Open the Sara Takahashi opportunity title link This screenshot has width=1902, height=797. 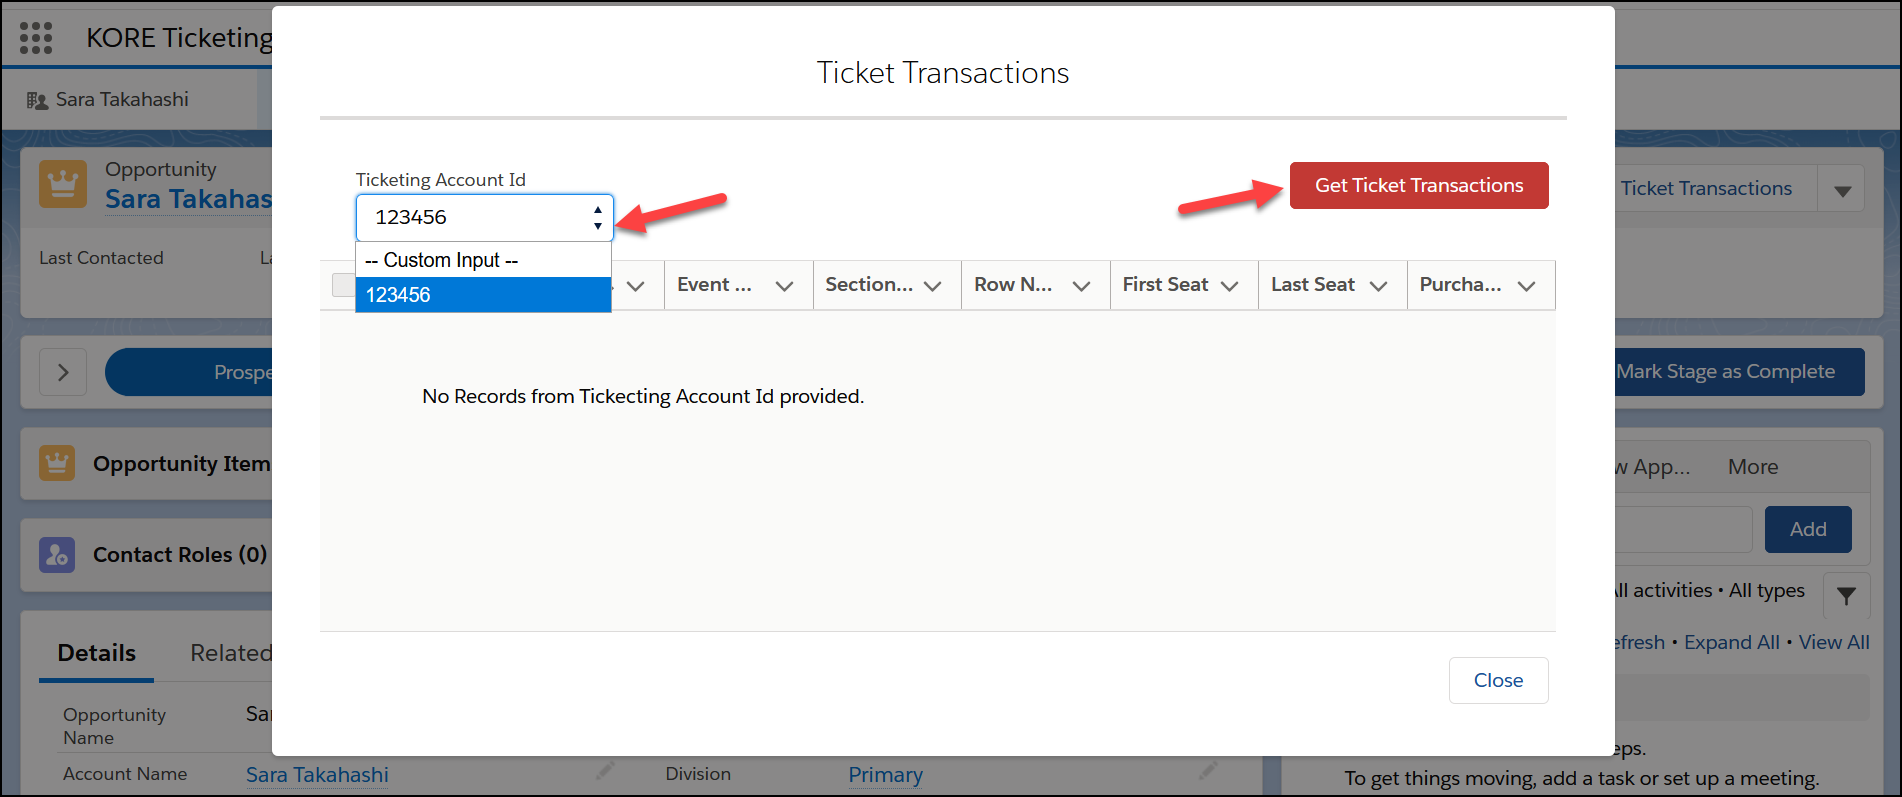[x=189, y=199]
